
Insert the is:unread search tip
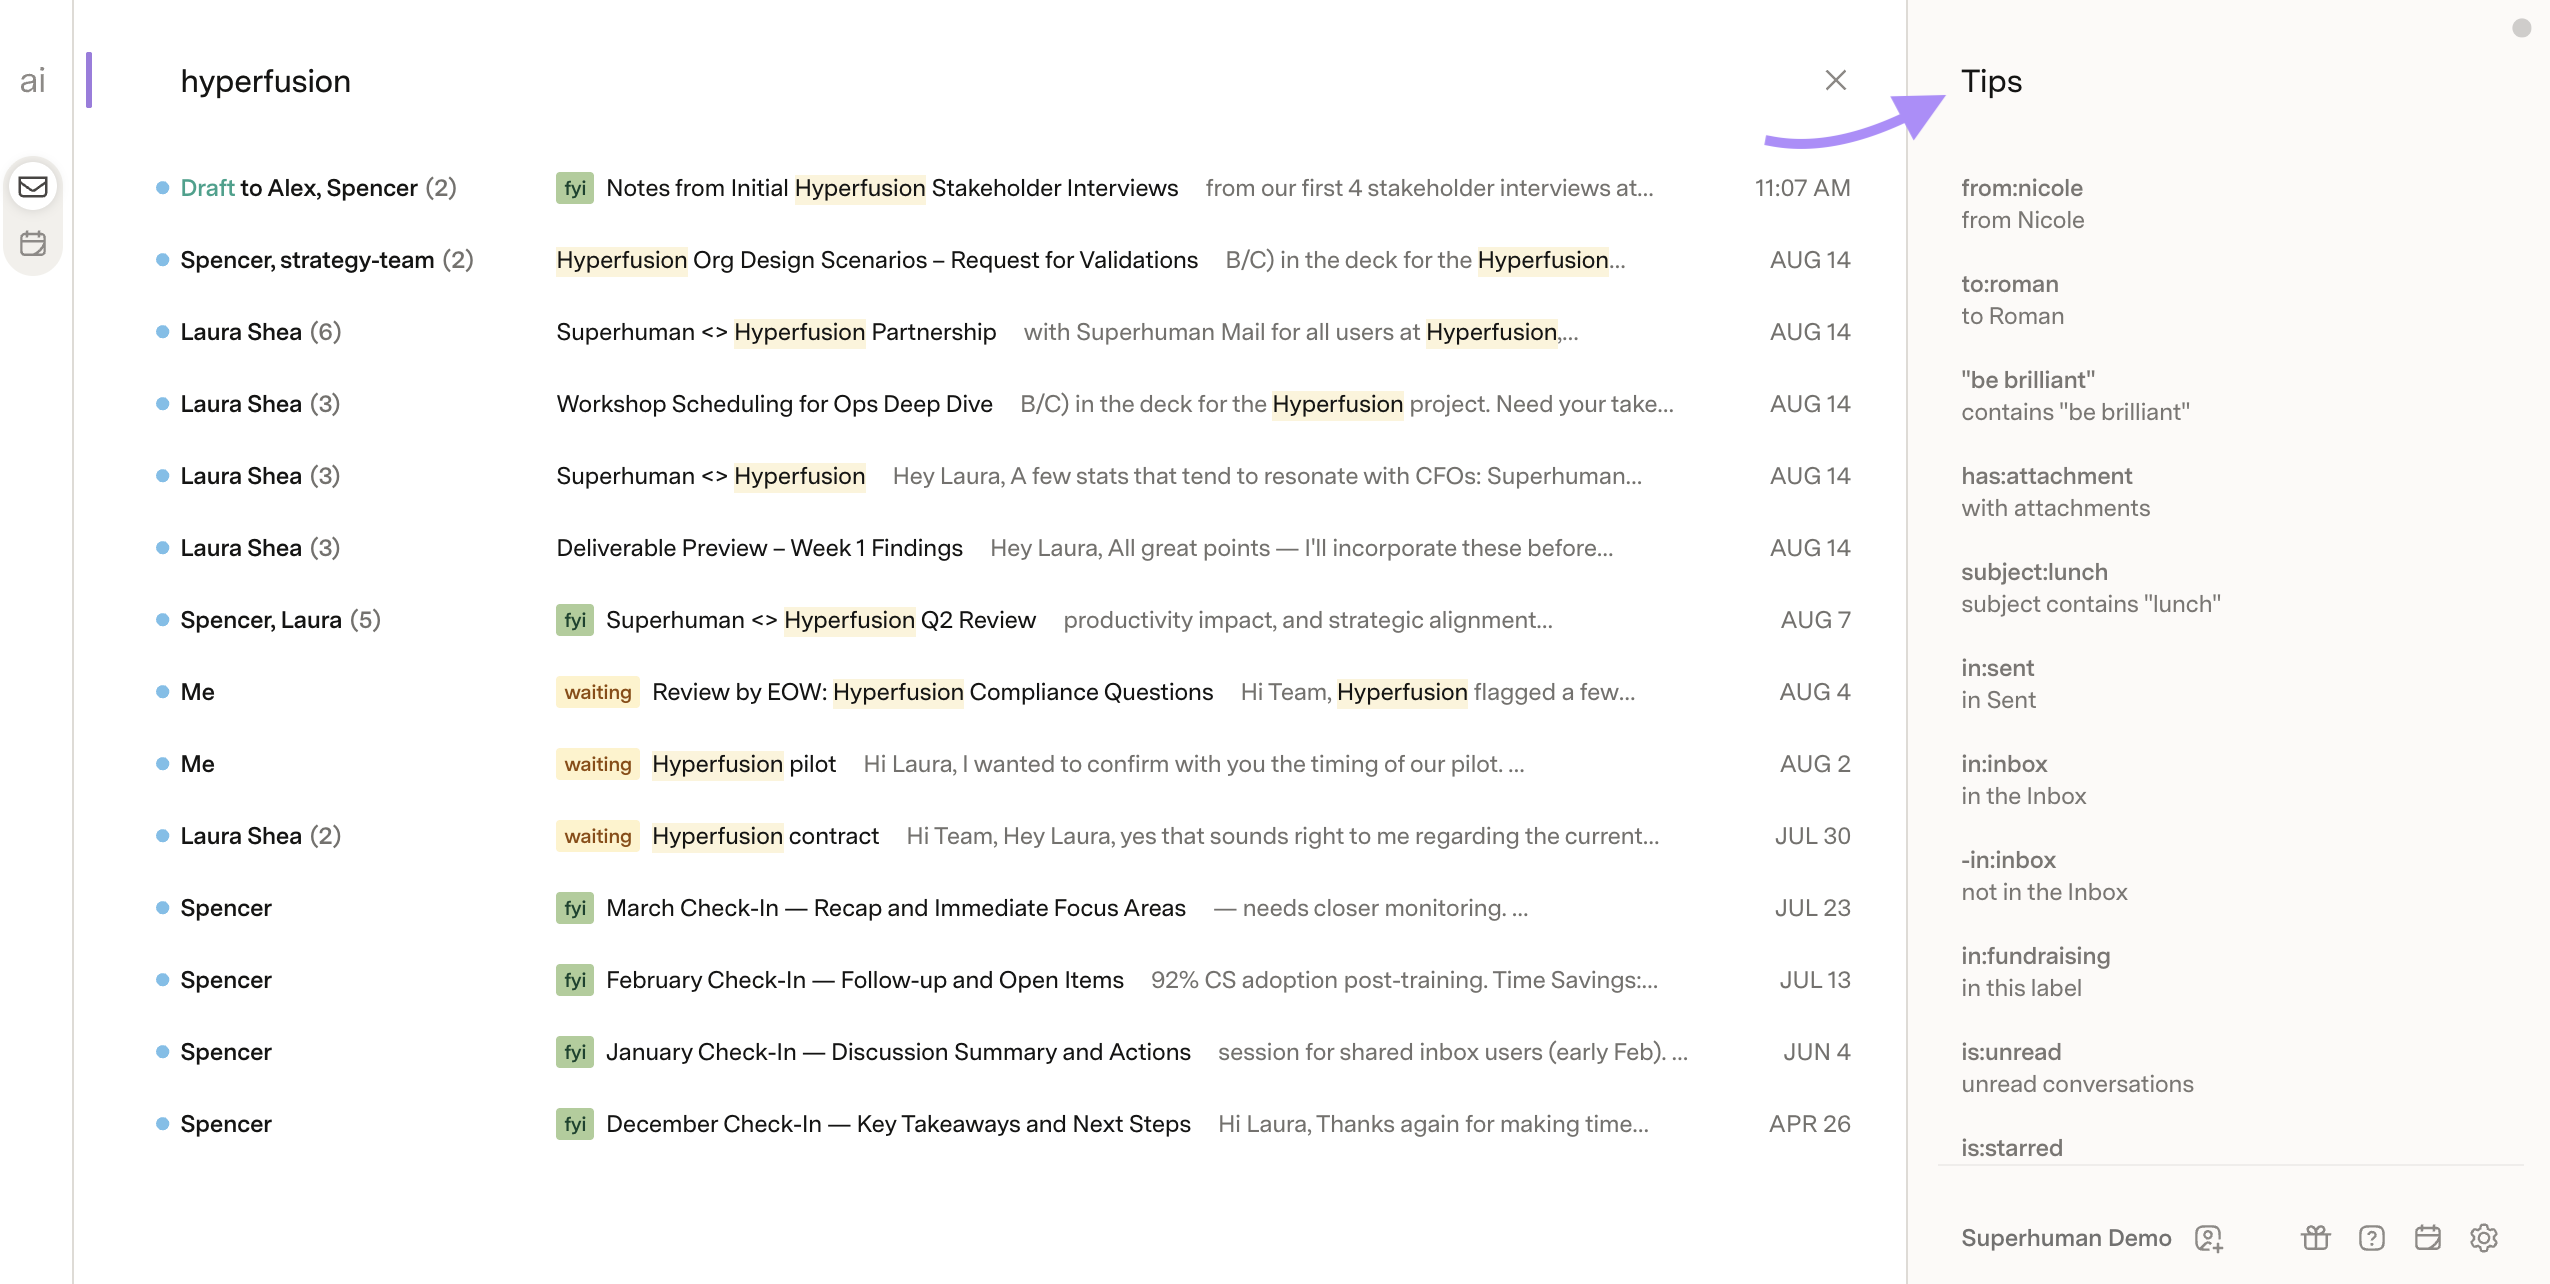[2077, 1068]
